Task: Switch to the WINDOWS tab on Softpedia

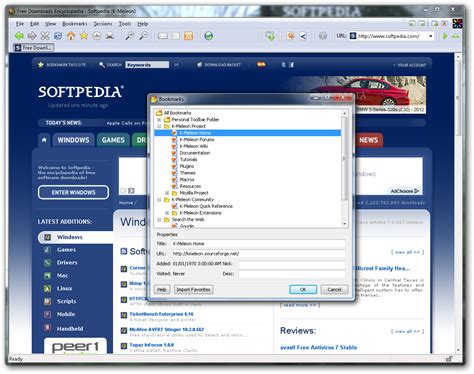Action: pyautogui.click(x=73, y=140)
